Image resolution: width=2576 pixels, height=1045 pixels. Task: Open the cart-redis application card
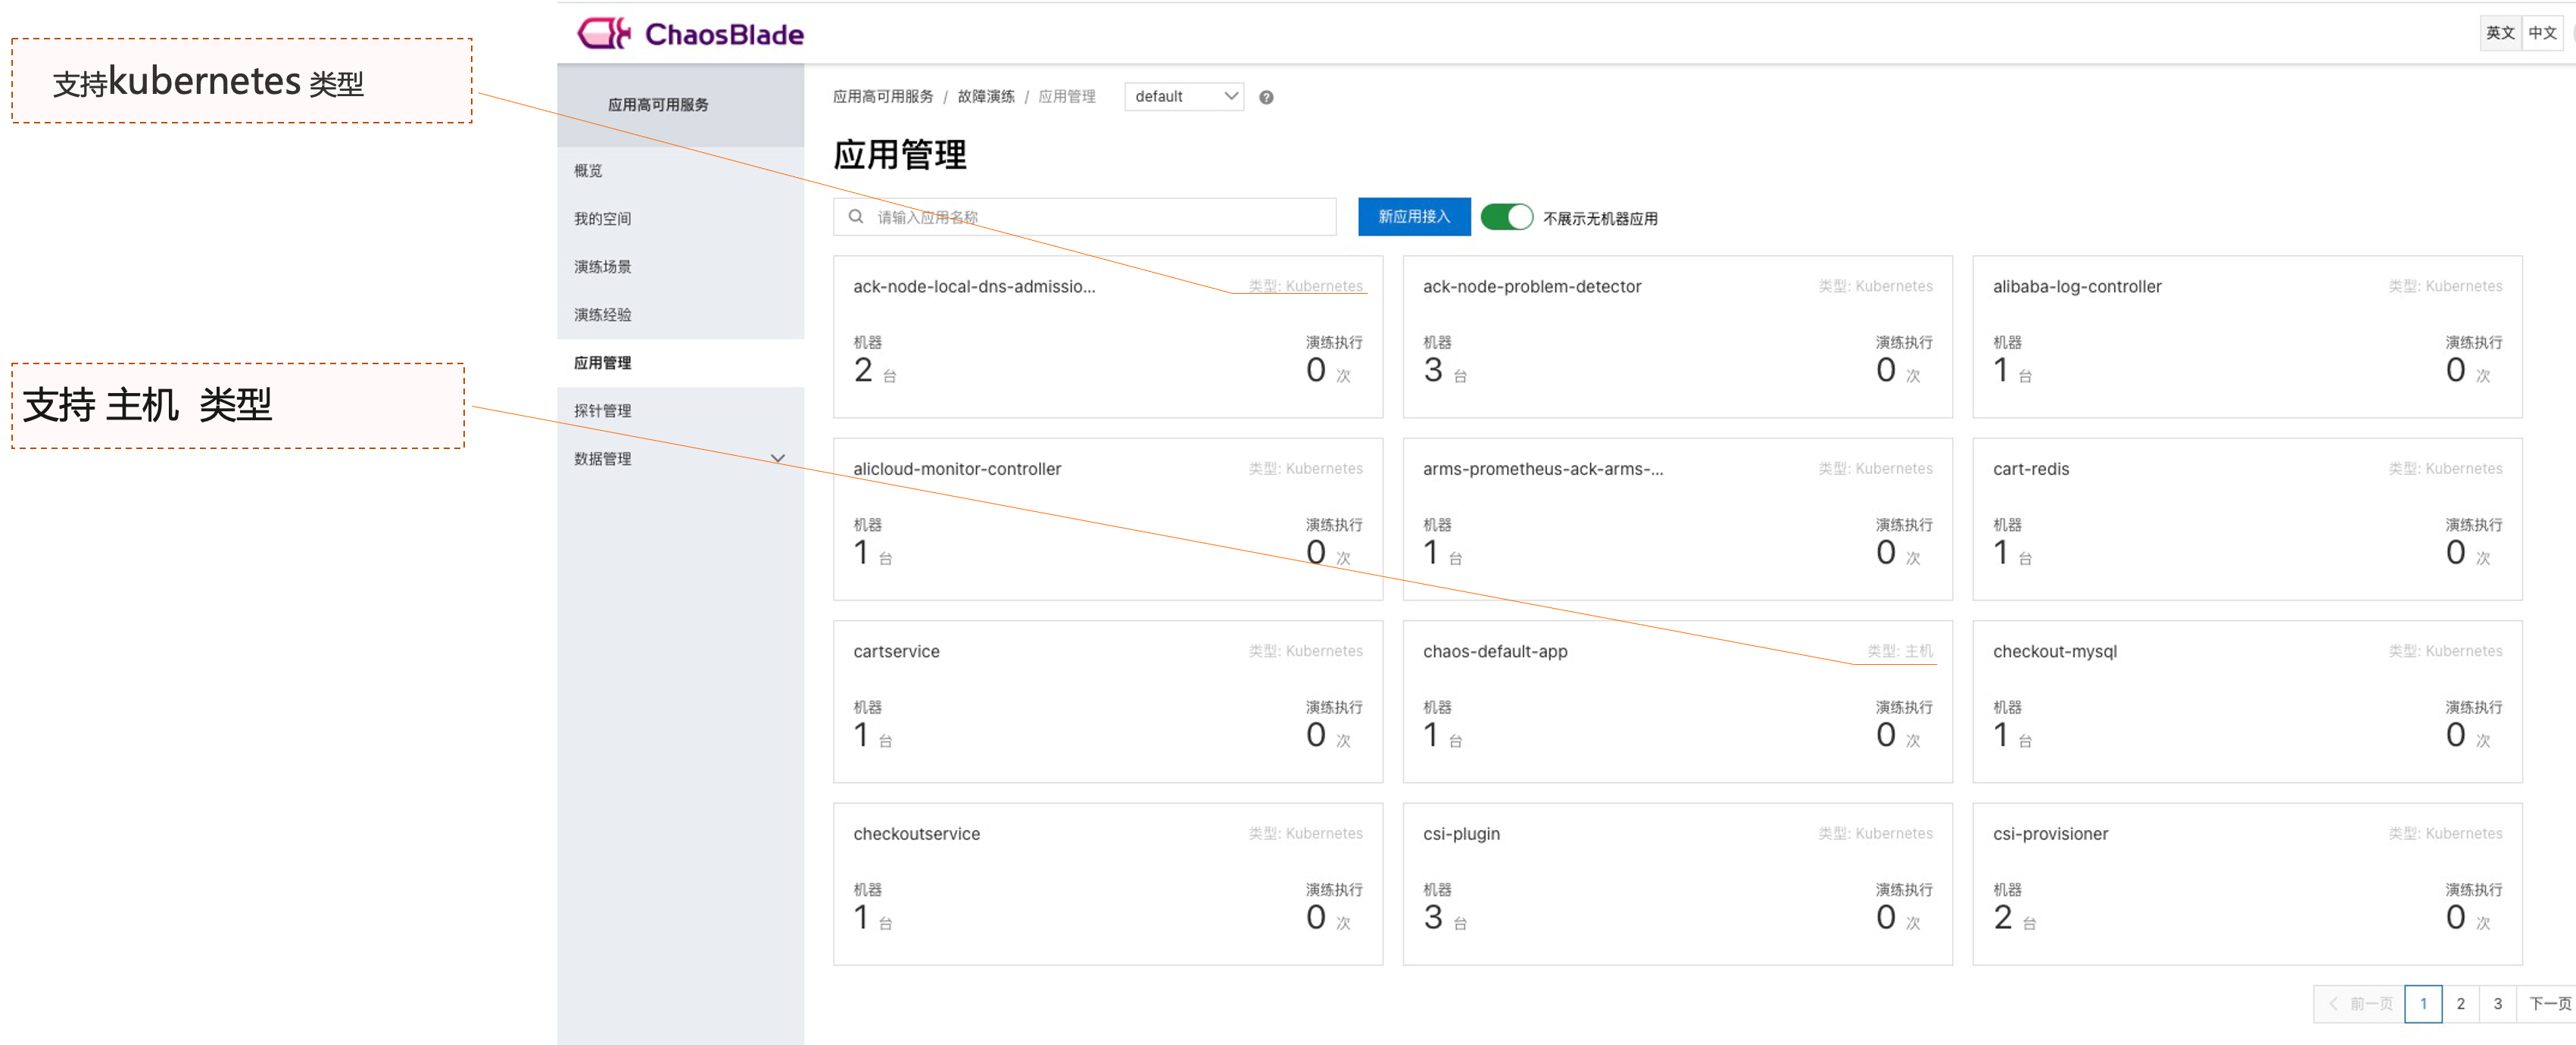click(x=2246, y=518)
